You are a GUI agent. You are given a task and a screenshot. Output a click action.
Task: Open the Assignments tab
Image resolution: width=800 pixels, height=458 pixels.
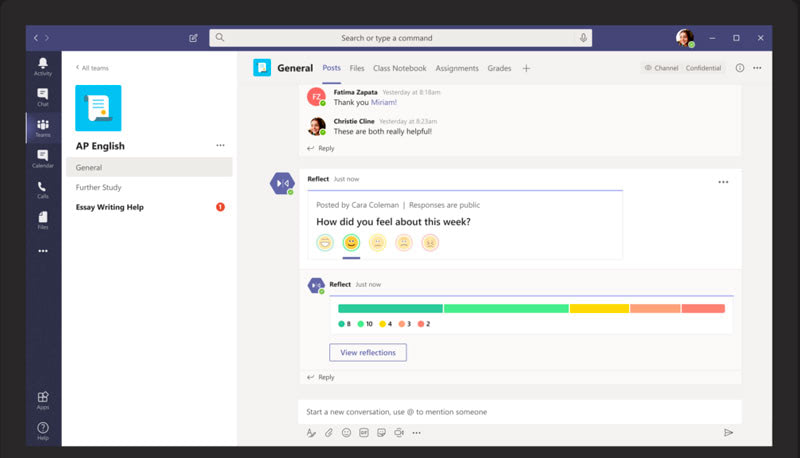[457, 68]
